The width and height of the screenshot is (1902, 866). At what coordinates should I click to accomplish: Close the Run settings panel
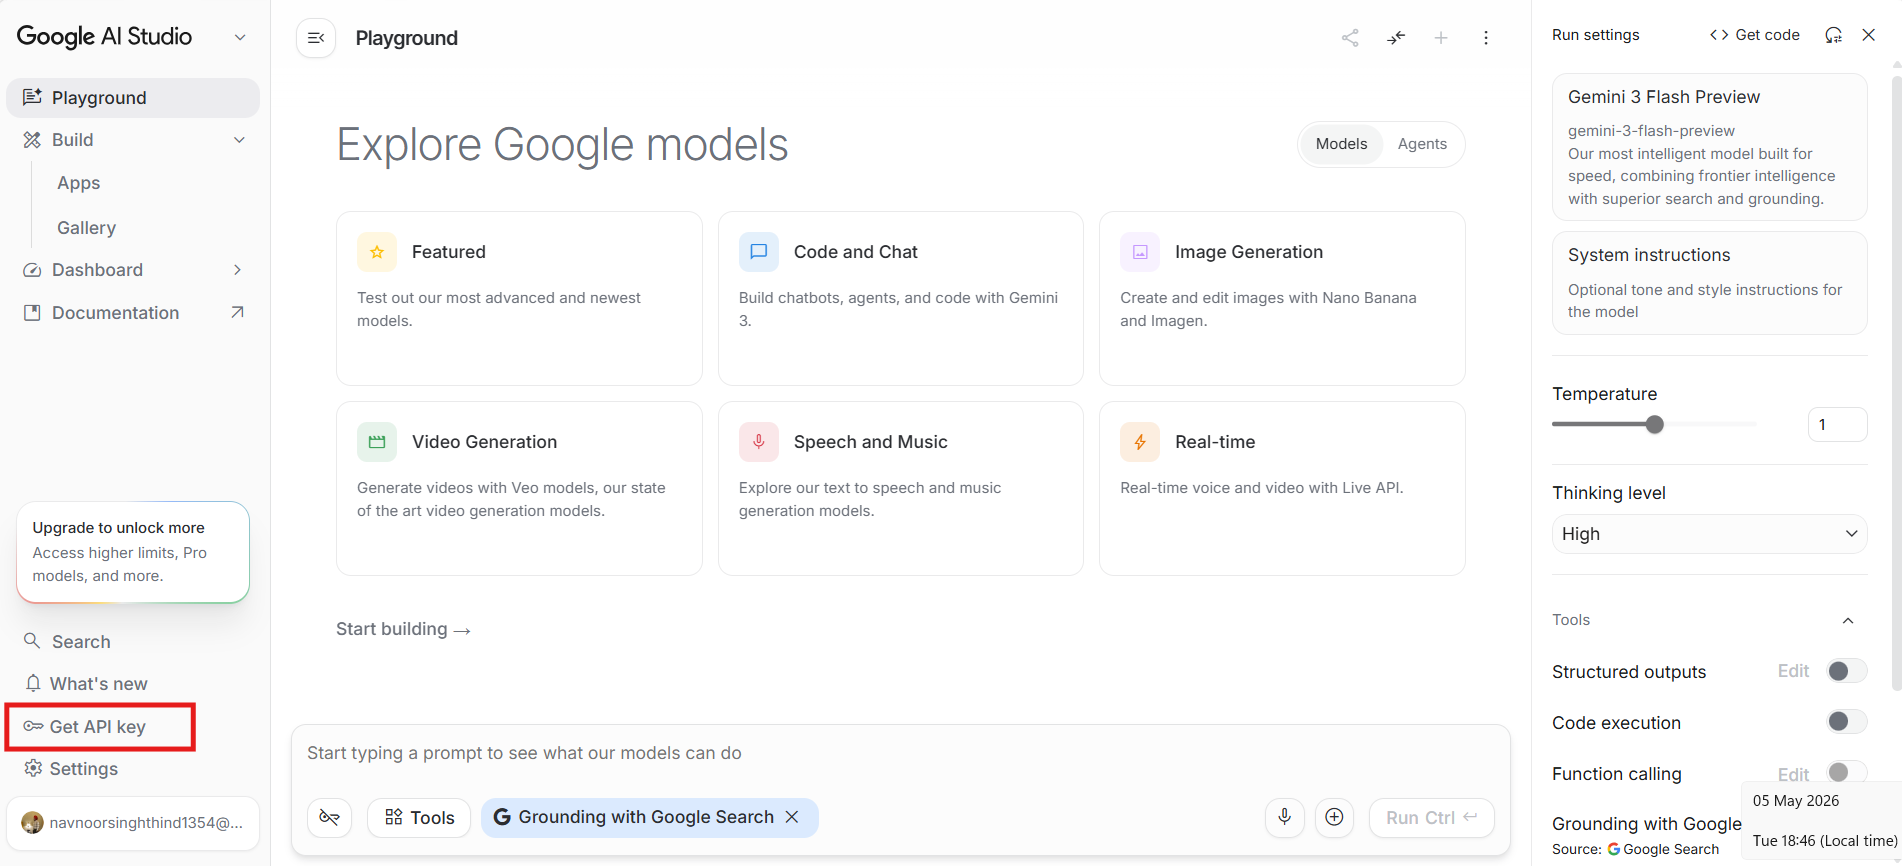pyautogui.click(x=1869, y=35)
